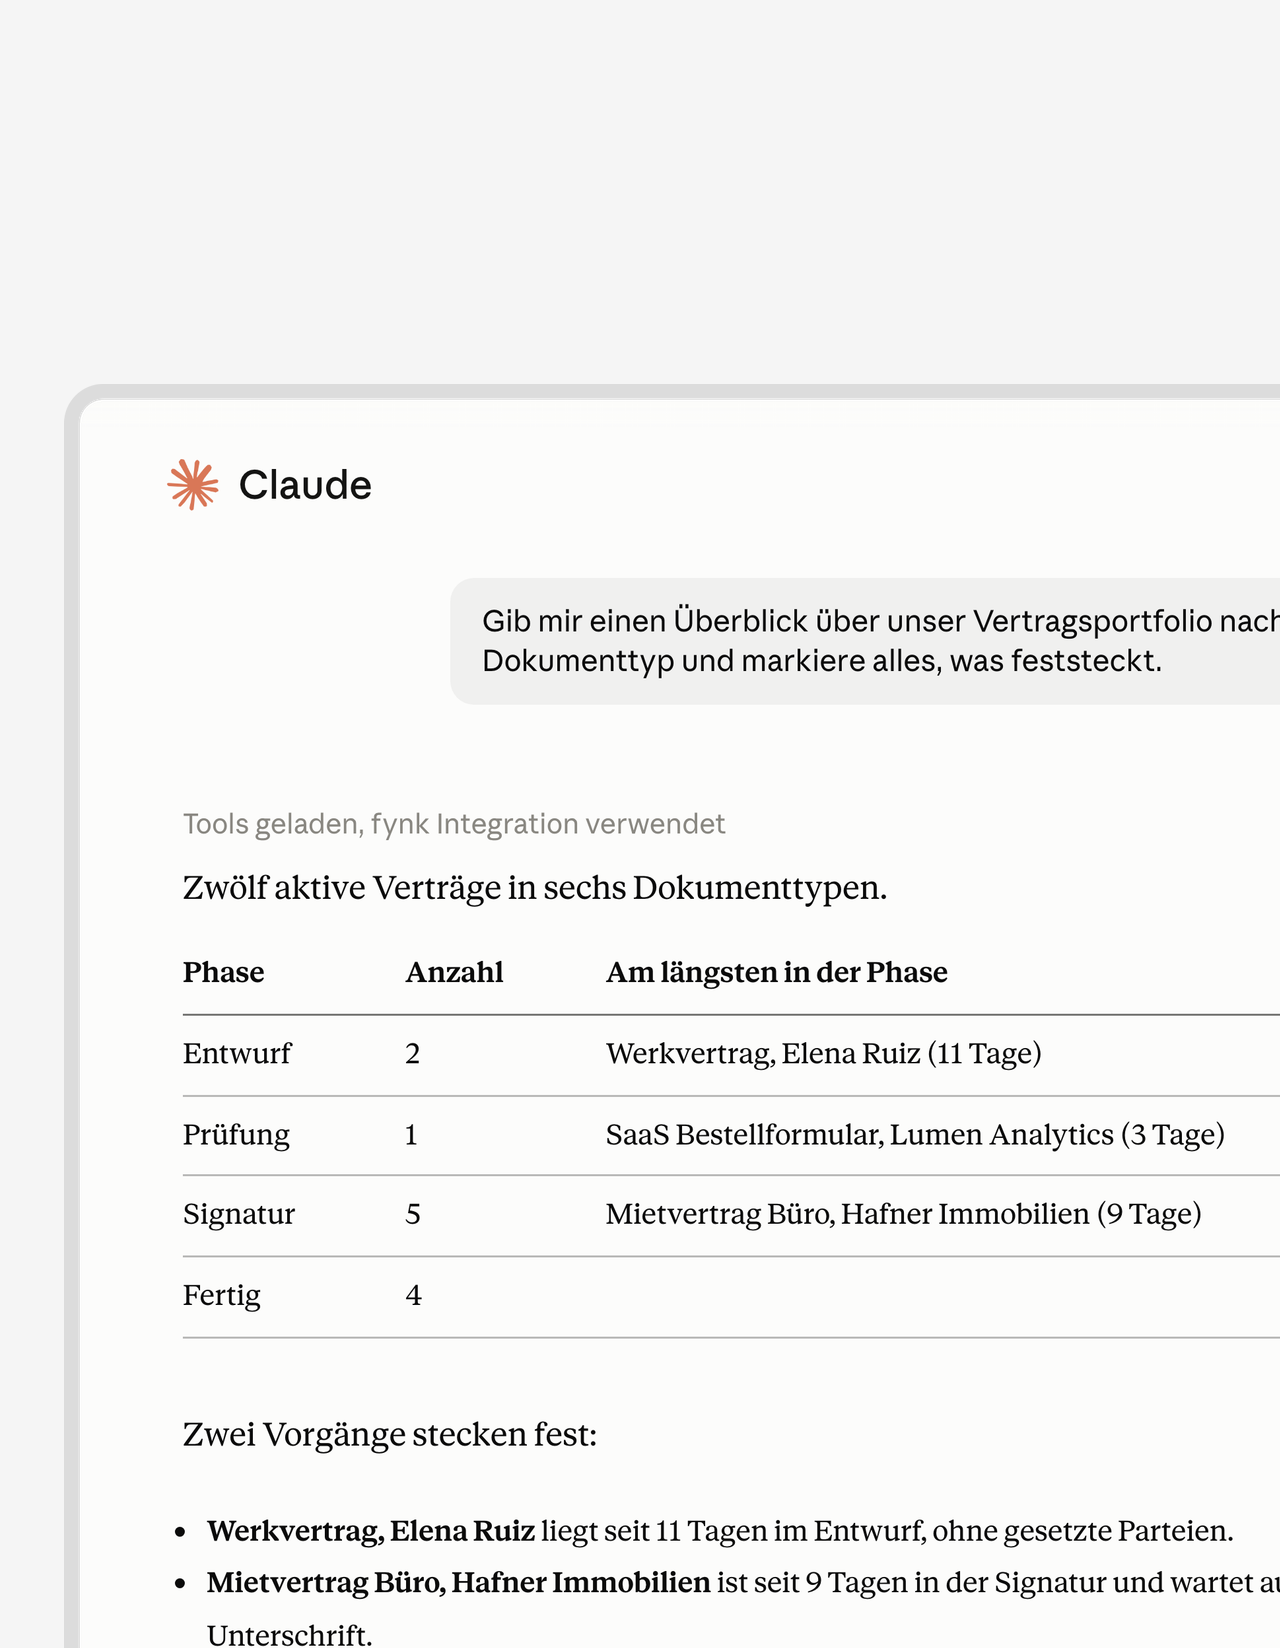Click count '2' in the Entwurf row
The width and height of the screenshot is (1280, 1648).
(413, 1054)
